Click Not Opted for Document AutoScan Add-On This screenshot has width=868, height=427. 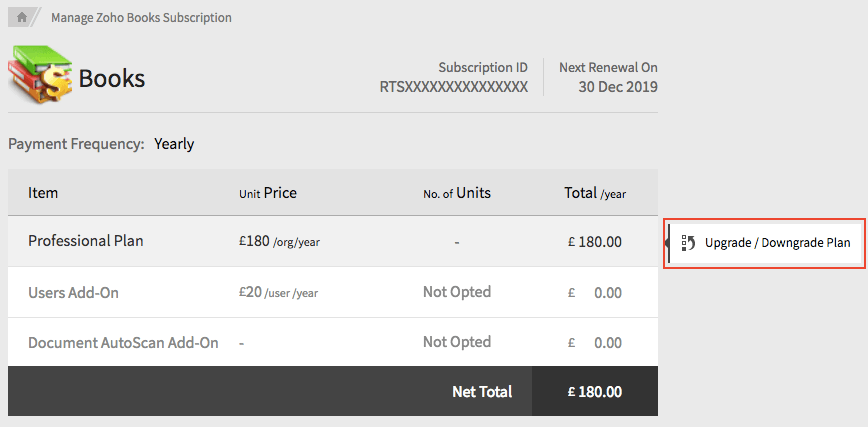pos(457,342)
